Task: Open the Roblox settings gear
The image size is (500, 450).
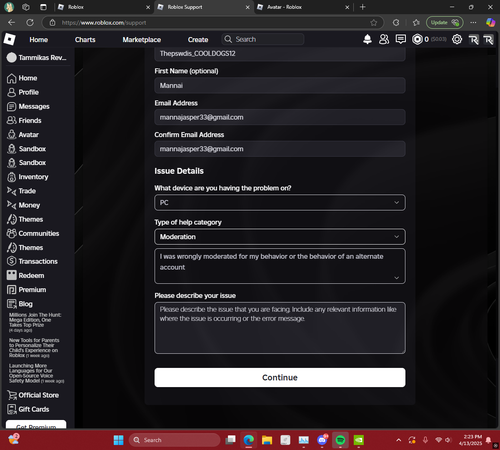Action: [457, 39]
